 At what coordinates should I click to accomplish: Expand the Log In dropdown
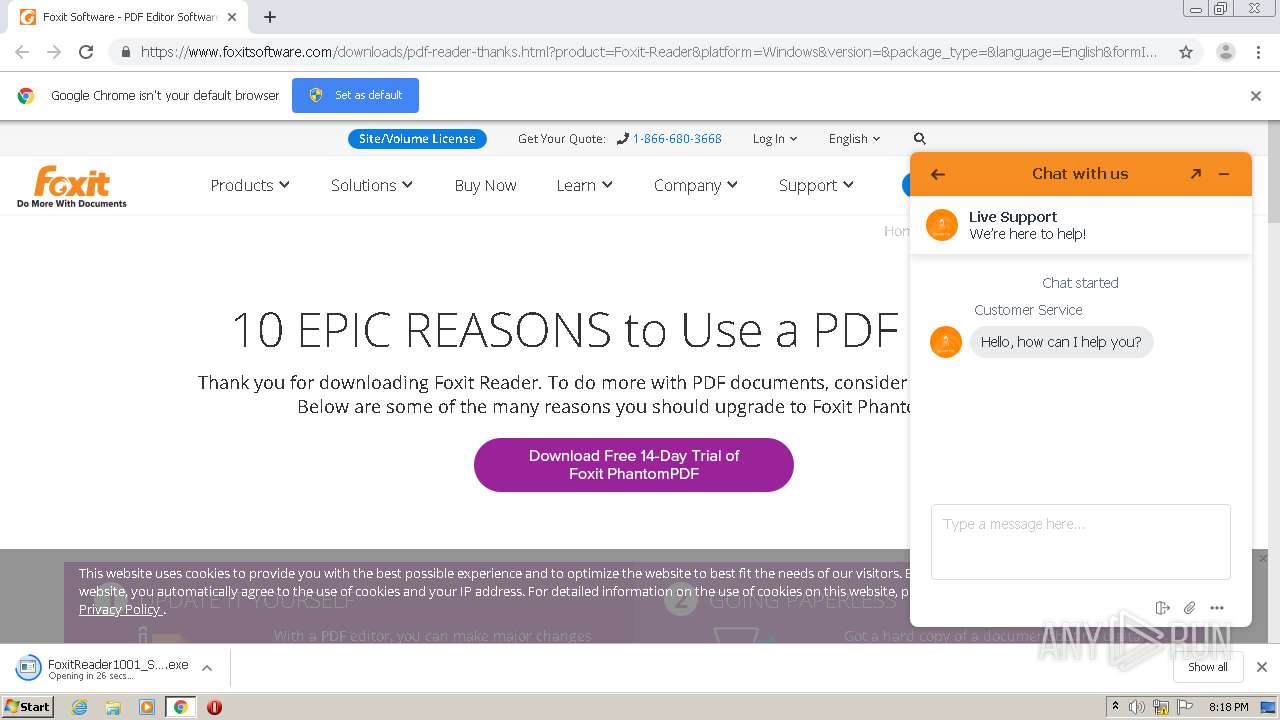(x=775, y=139)
